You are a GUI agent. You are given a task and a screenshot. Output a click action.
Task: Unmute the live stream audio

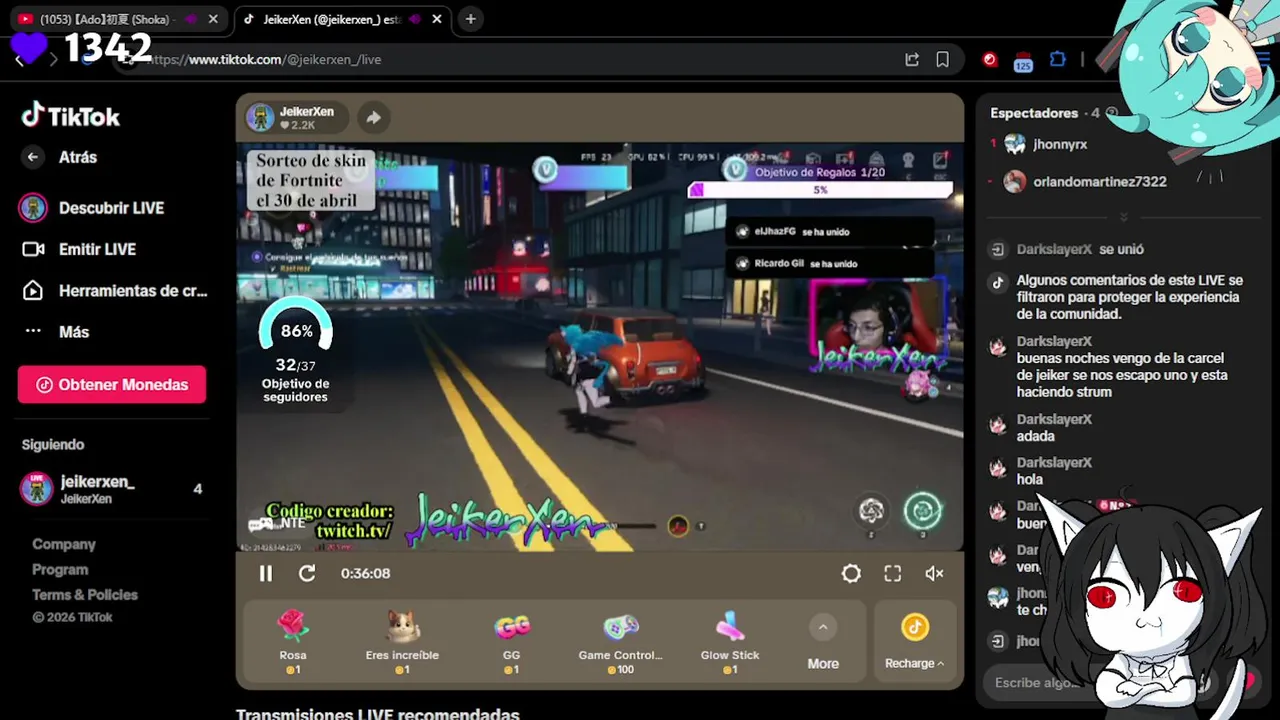(x=934, y=573)
